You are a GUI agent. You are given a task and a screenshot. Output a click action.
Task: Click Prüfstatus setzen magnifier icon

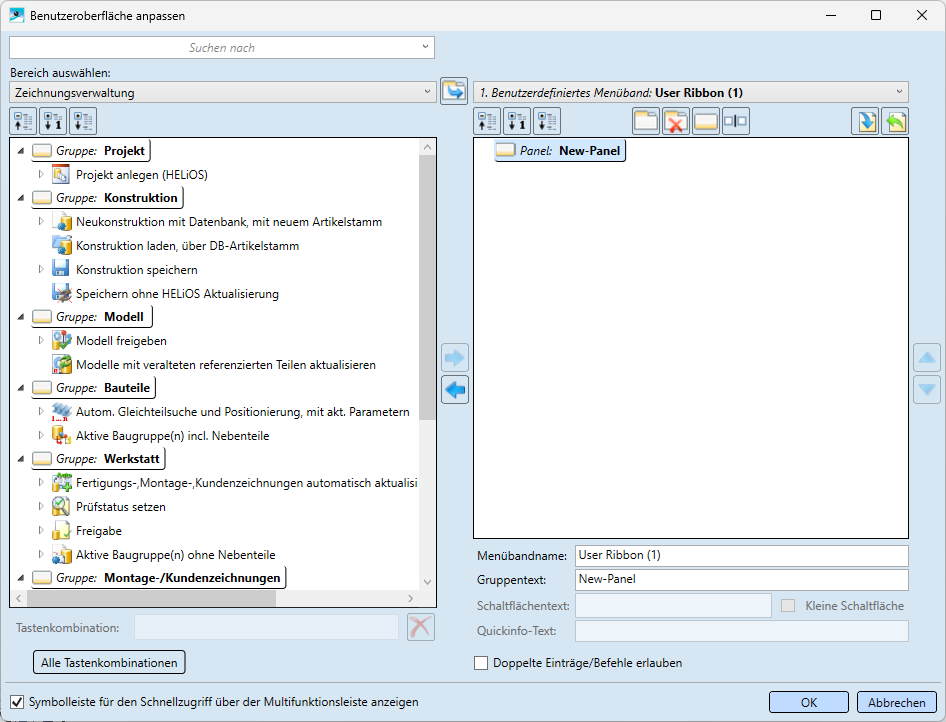pyautogui.click(x=61, y=506)
